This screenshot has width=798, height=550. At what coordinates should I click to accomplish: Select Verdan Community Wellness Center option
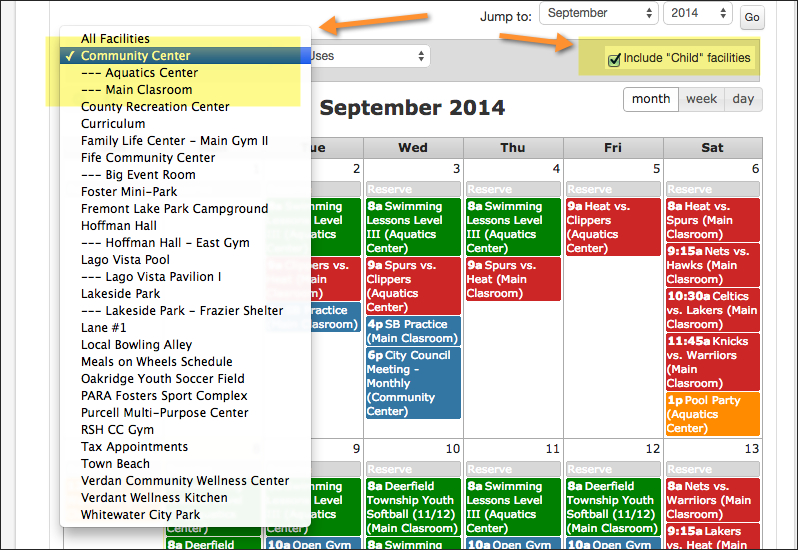point(185,481)
